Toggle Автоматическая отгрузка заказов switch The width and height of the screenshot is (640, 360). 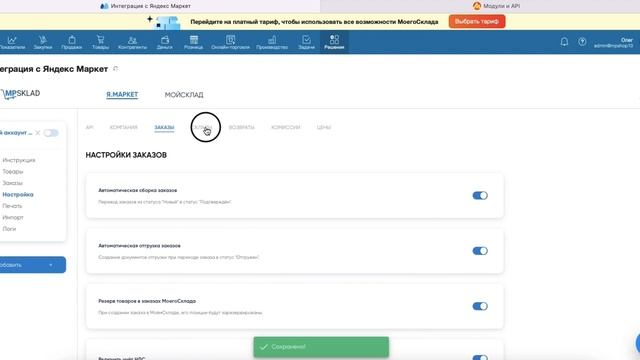480,251
